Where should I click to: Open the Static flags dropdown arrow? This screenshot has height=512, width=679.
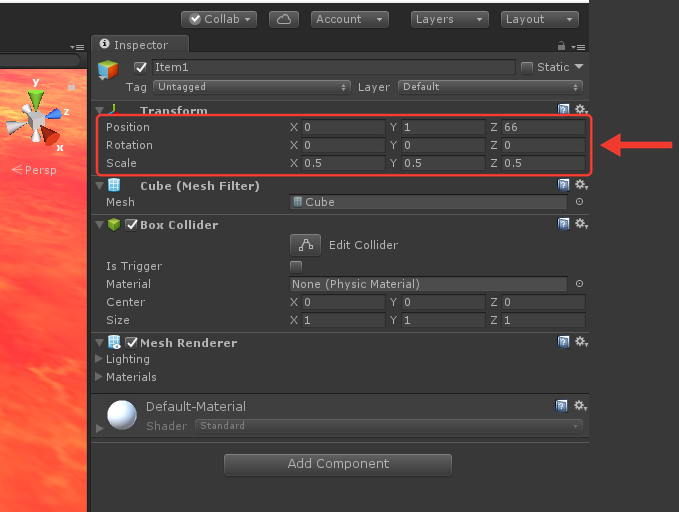tap(579, 67)
